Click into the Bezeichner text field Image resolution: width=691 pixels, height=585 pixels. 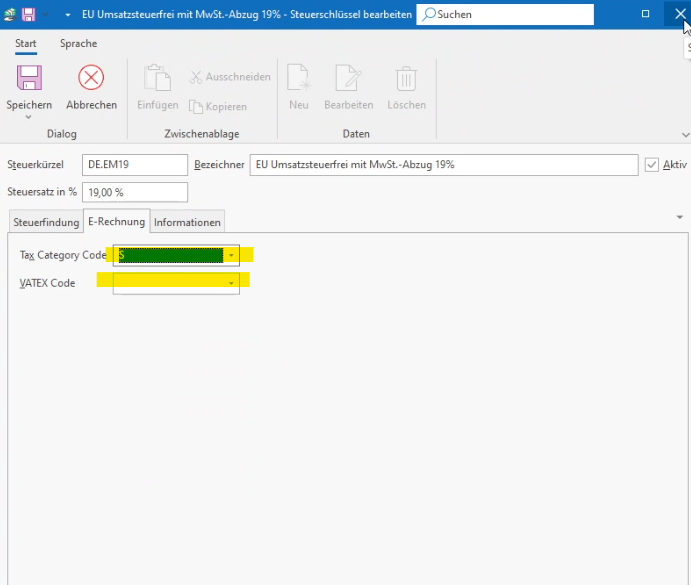(443, 165)
